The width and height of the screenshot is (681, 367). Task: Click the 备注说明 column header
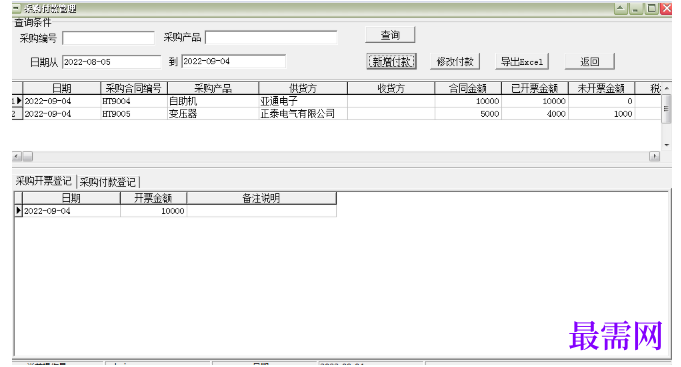[x=261, y=198]
